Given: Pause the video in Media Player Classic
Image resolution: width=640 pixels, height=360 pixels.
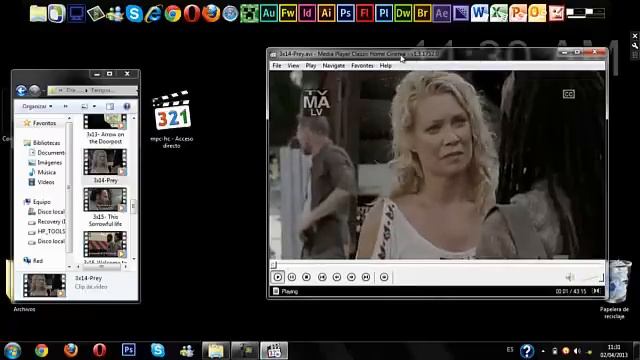Looking at the screenshot, I should (x=292, y=277).
